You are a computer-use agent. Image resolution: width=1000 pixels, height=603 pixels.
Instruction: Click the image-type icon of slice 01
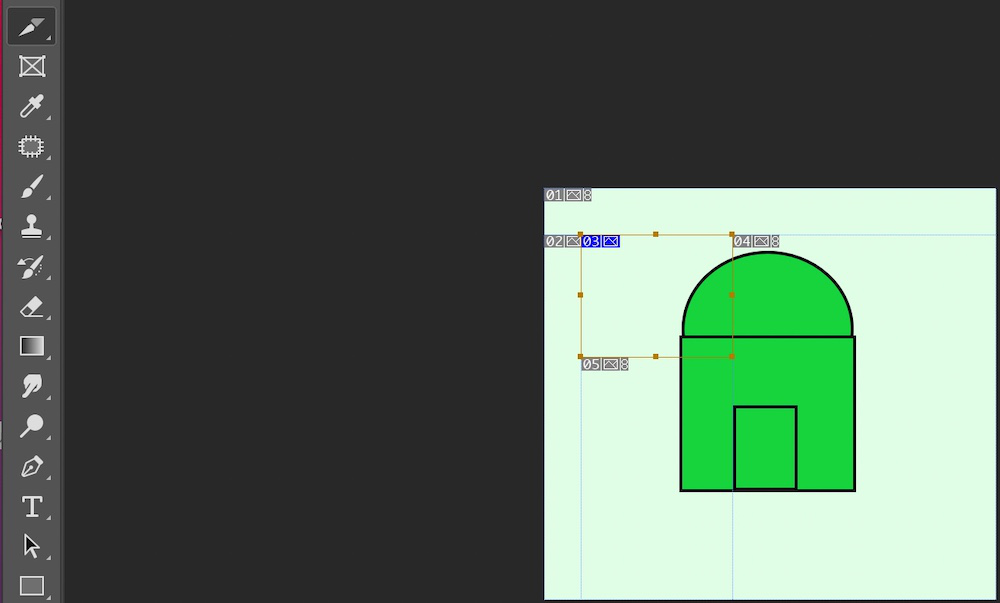(x=573, y=195)
